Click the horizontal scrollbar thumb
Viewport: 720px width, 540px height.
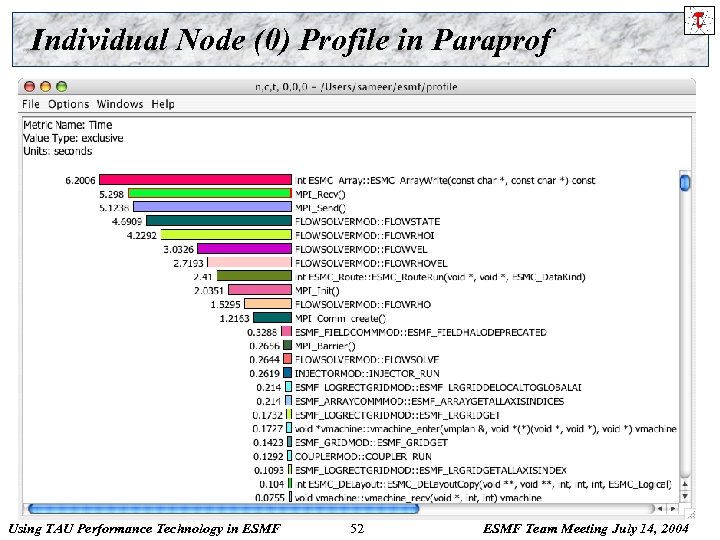pyautogui.click(x=223, y=508)
